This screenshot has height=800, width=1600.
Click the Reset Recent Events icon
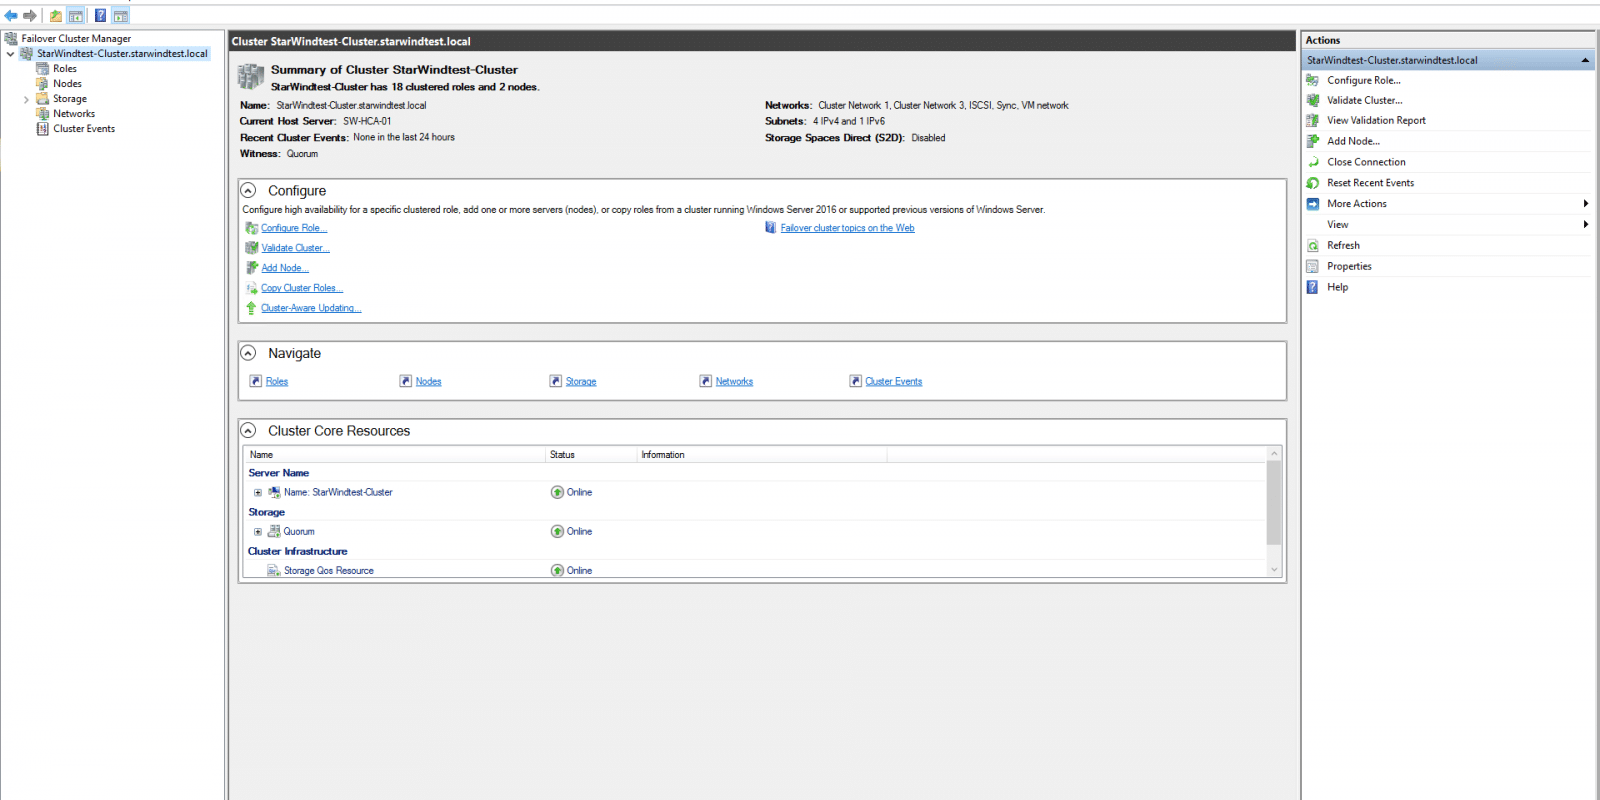(1313, 183)
